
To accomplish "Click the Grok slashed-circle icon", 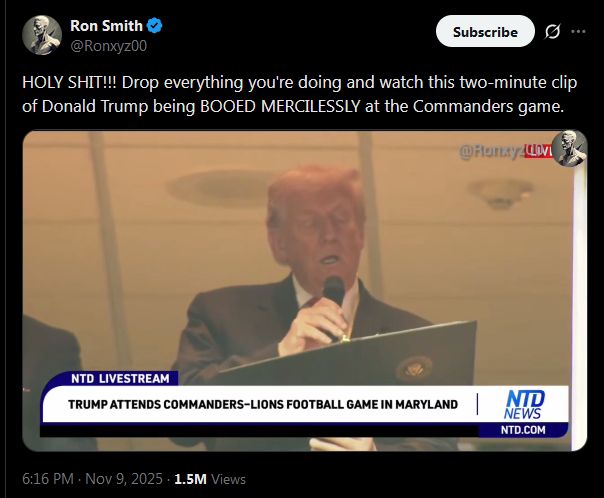I will coord(552,32).
